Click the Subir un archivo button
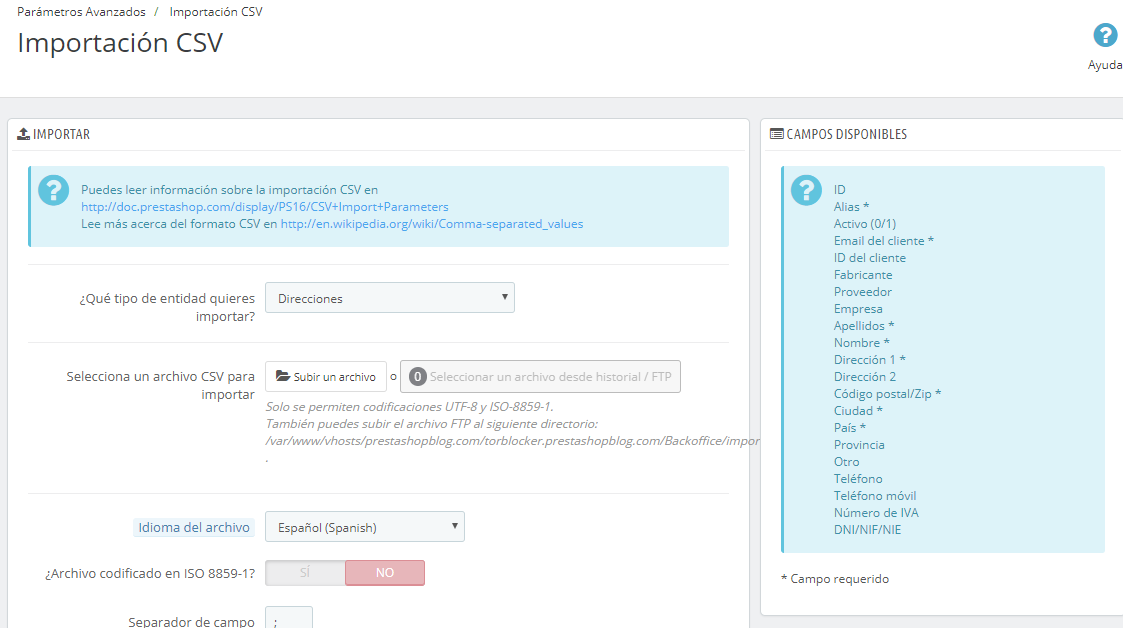The width and height of the screenshot is (1123, 628). pyautogui.click(x=326, y=377)
